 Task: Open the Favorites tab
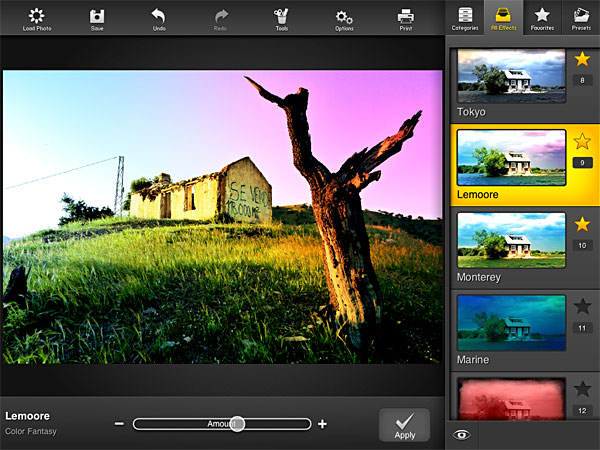[542, 18]
